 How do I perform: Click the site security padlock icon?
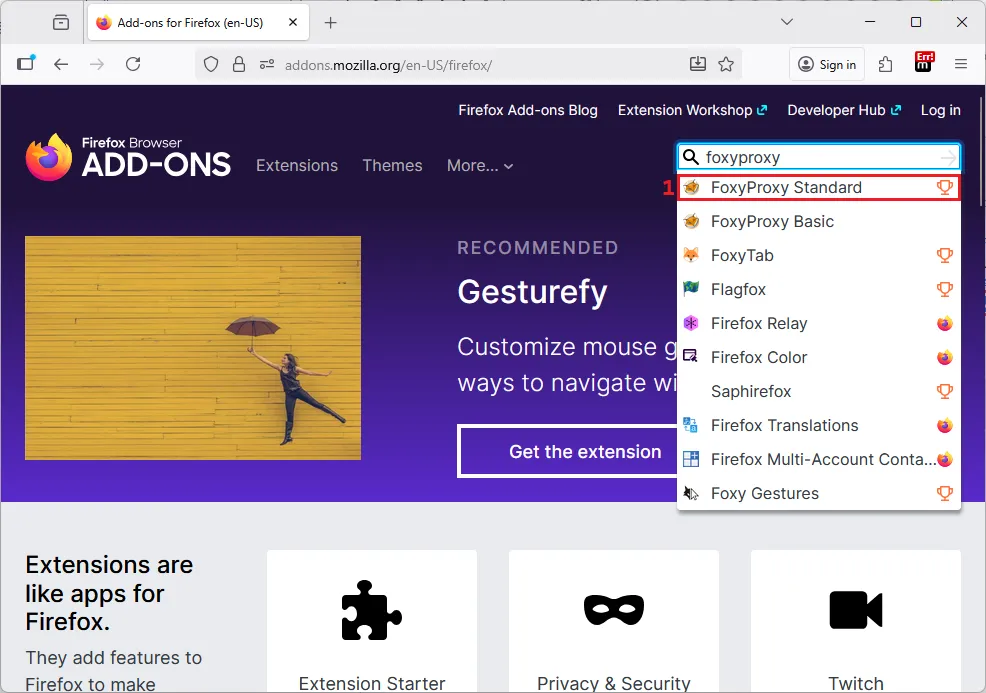click(238, 64)
